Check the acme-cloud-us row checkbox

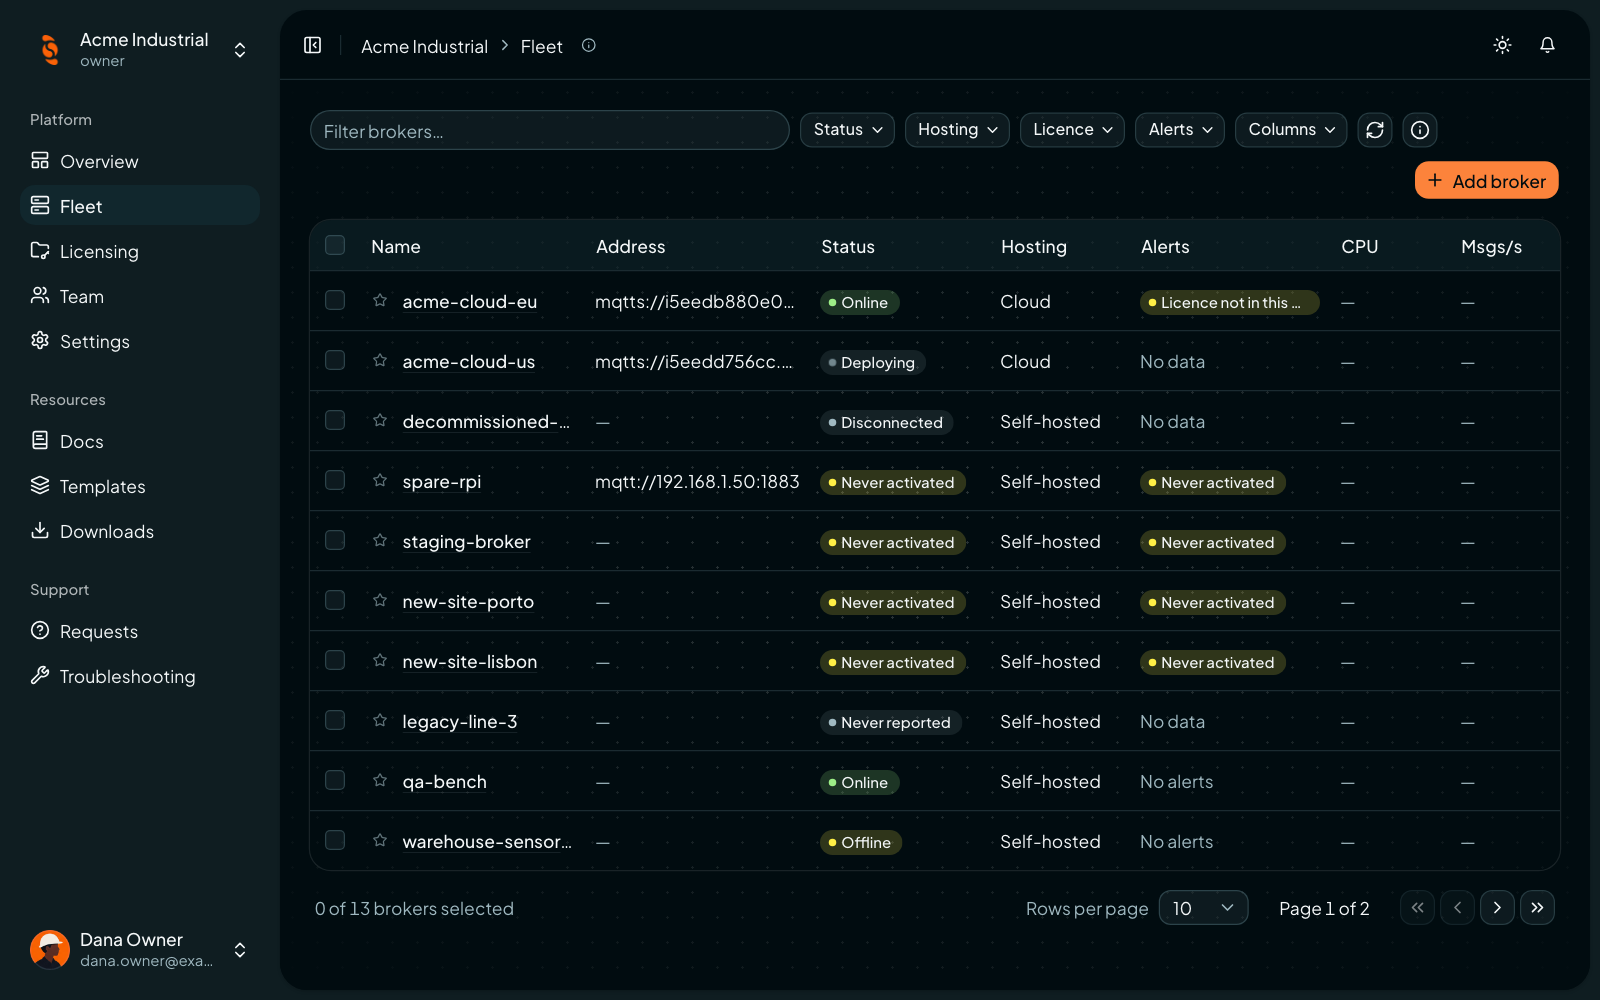coord(335,360)
